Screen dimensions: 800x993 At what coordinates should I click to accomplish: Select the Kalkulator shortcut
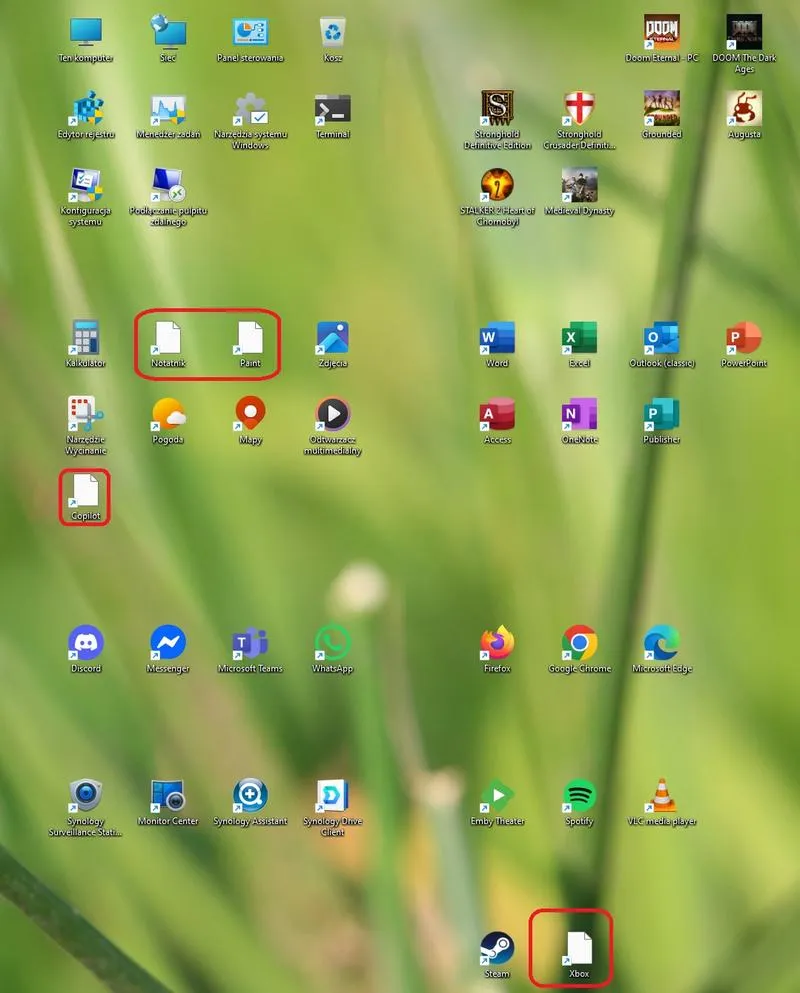coord(86,338)
